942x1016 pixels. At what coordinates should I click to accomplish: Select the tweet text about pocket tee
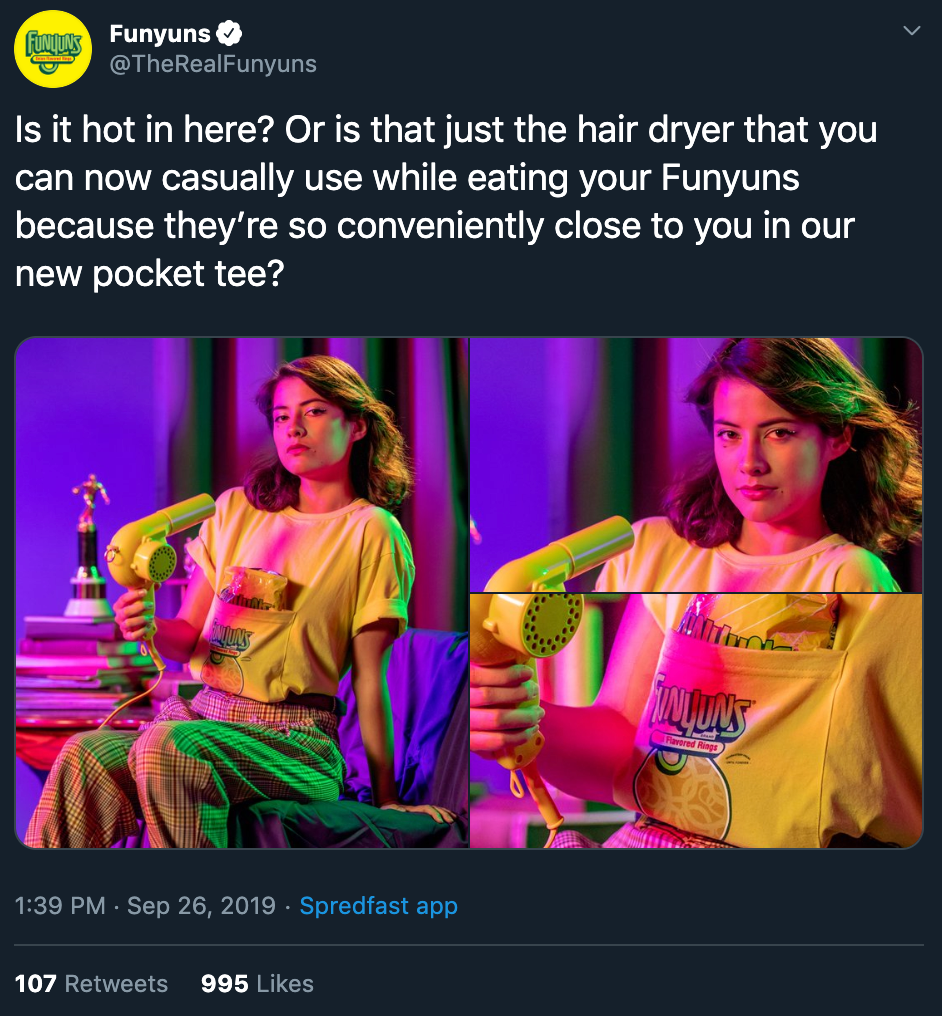click(x=446, y=201)
